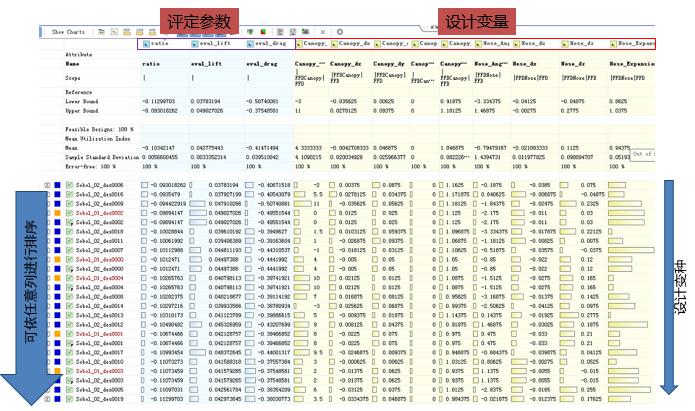Select design row Sobol_02_des0017

coord(99,352)
